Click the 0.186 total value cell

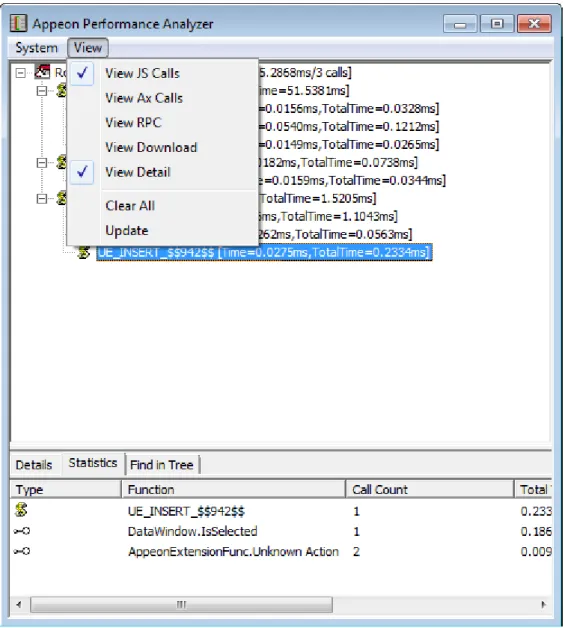coord(536,531)
